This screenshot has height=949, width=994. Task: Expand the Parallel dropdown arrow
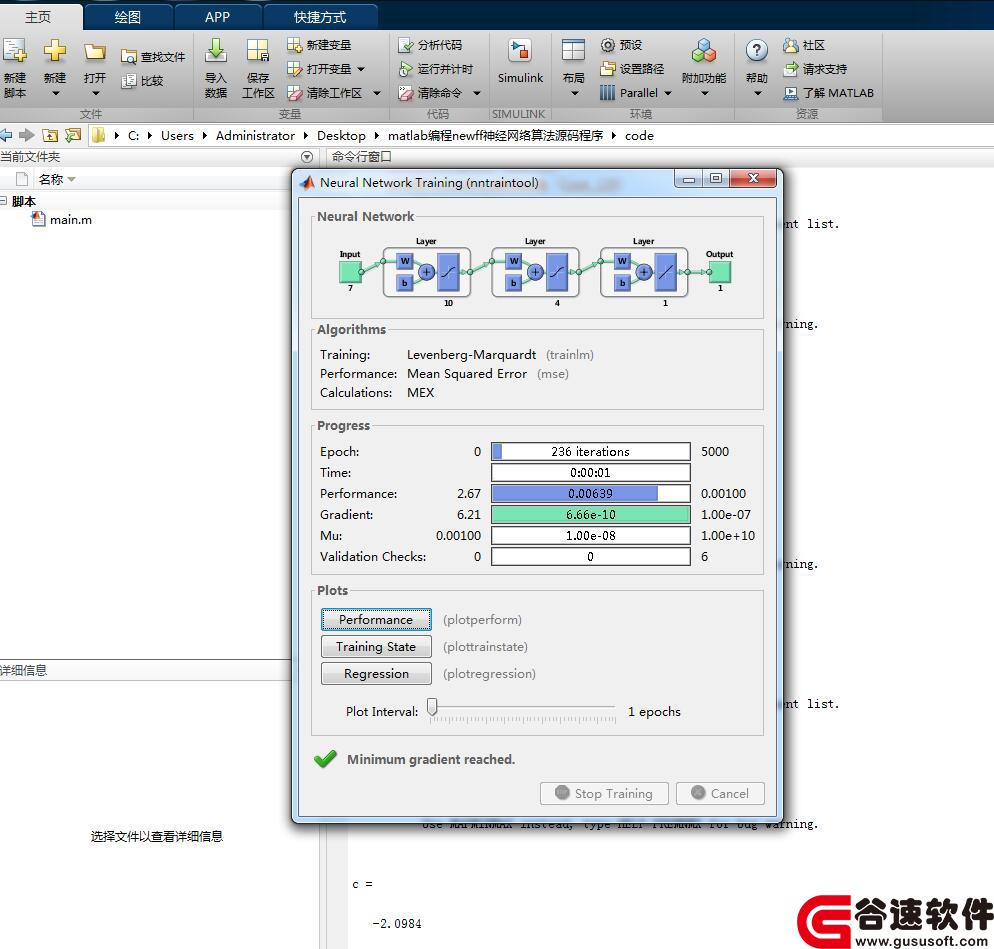pyautogui.click(x=667, y=93)
